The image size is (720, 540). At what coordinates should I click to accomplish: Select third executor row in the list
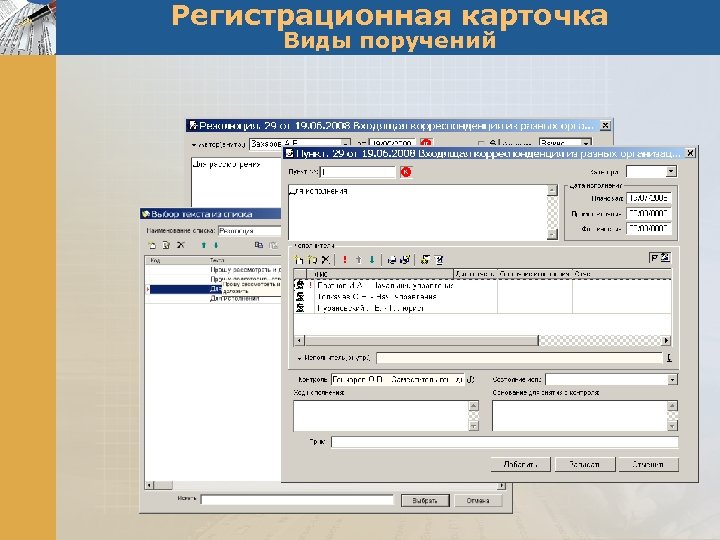tap(482, 309)
